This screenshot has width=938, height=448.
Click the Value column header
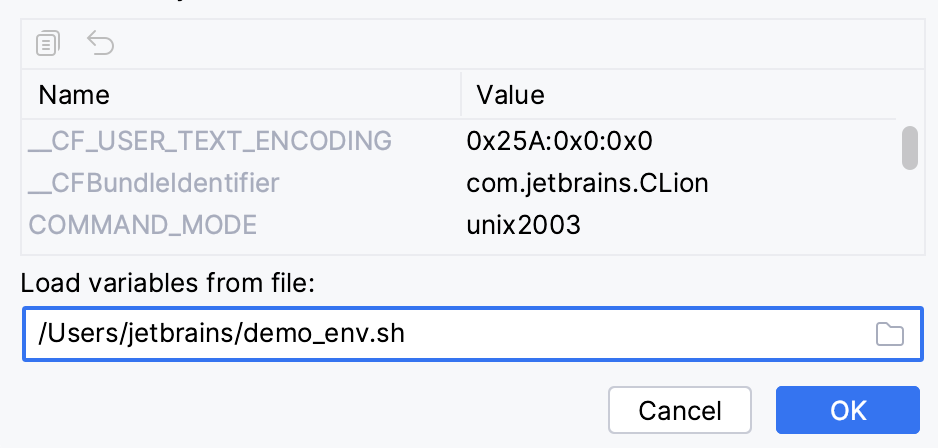tap(510, 96)
